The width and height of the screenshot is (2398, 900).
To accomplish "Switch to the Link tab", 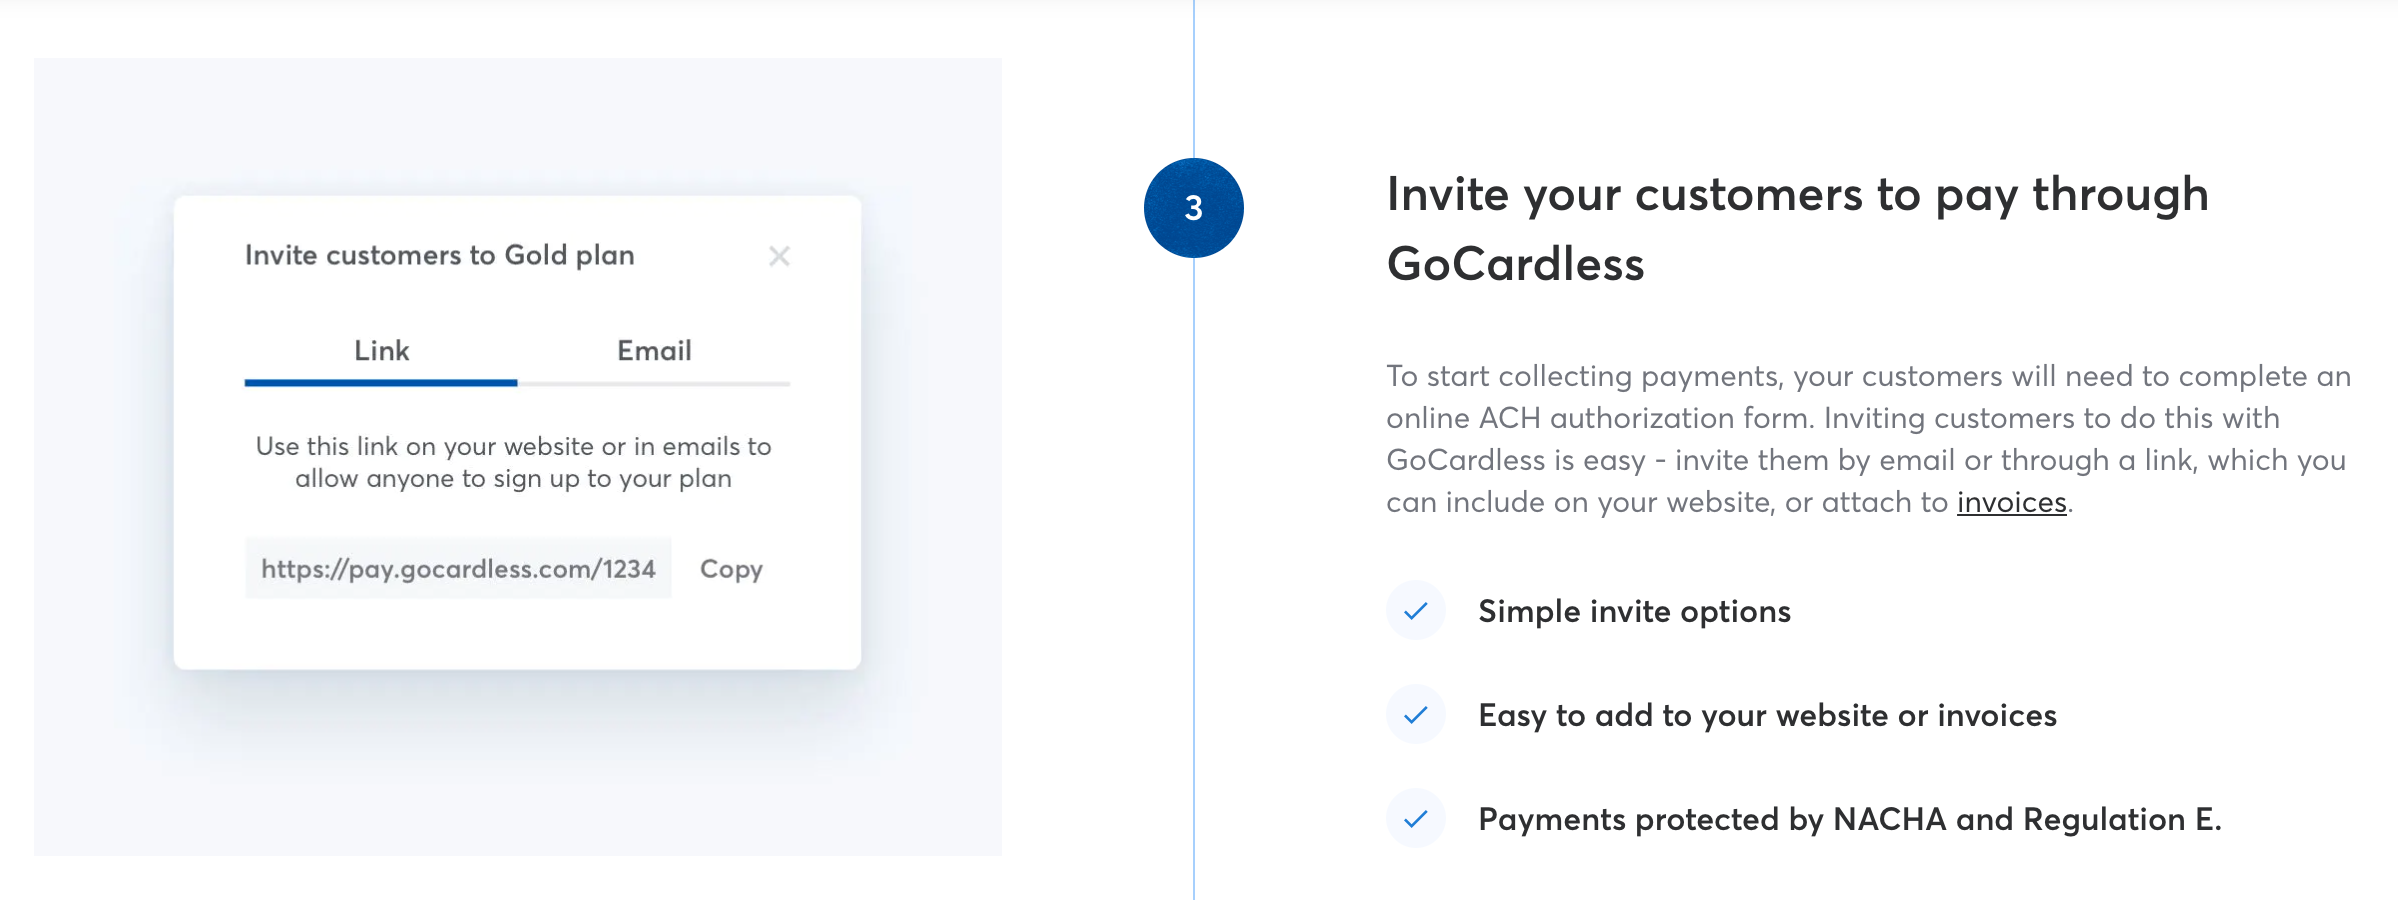I will (381, 351).
